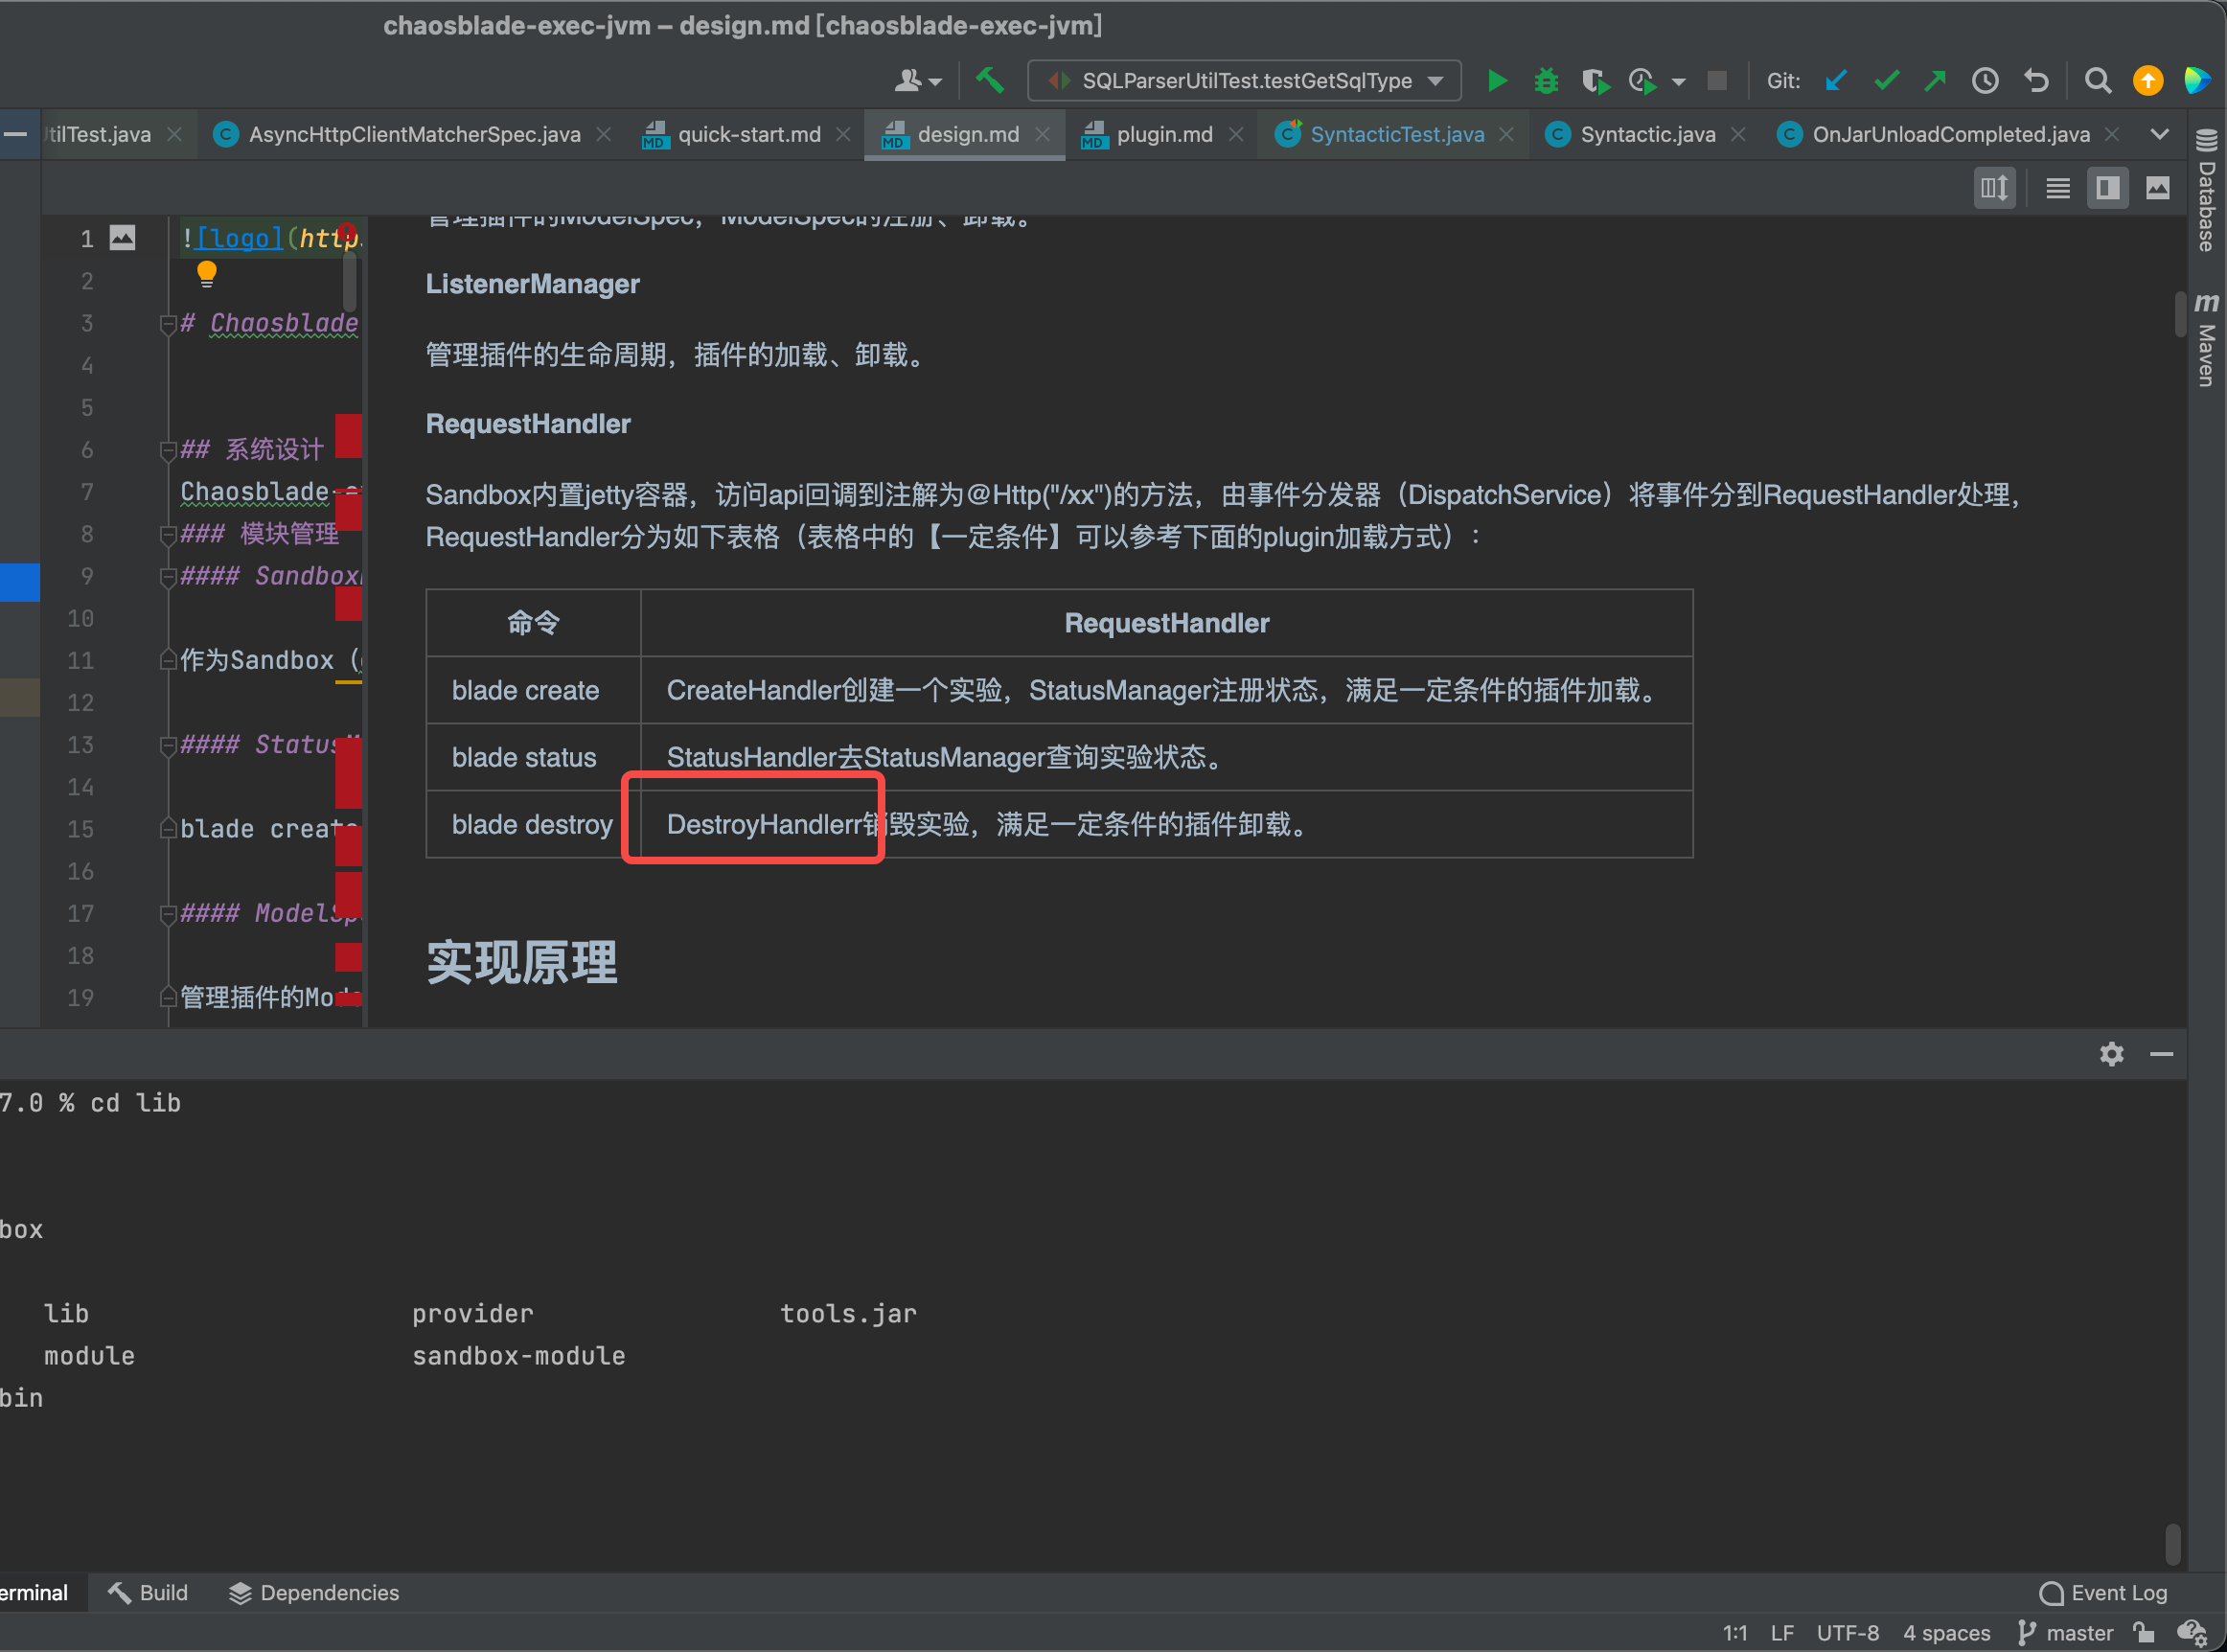Click Git commit checkmark icon

coord(1886,81)
